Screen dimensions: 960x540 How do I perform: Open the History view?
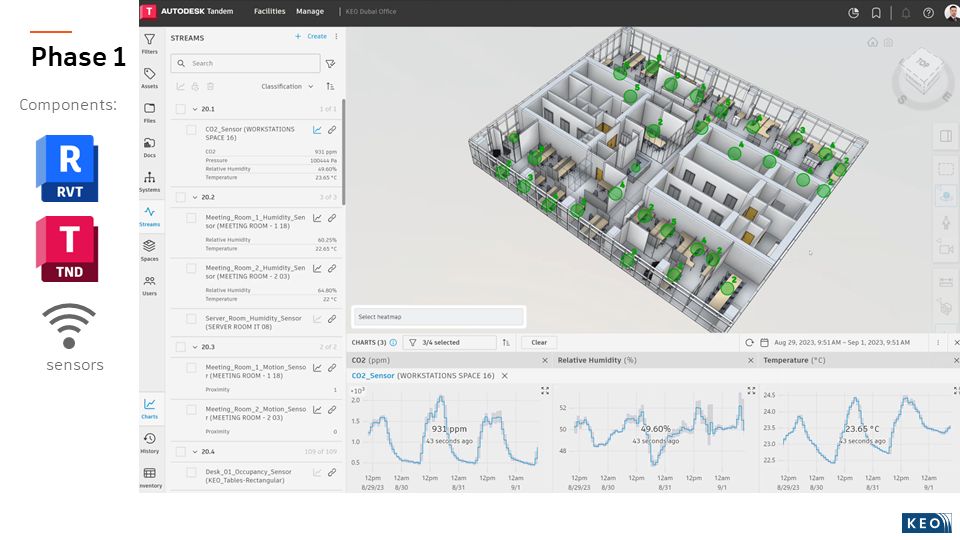click(x=149, y=443)
